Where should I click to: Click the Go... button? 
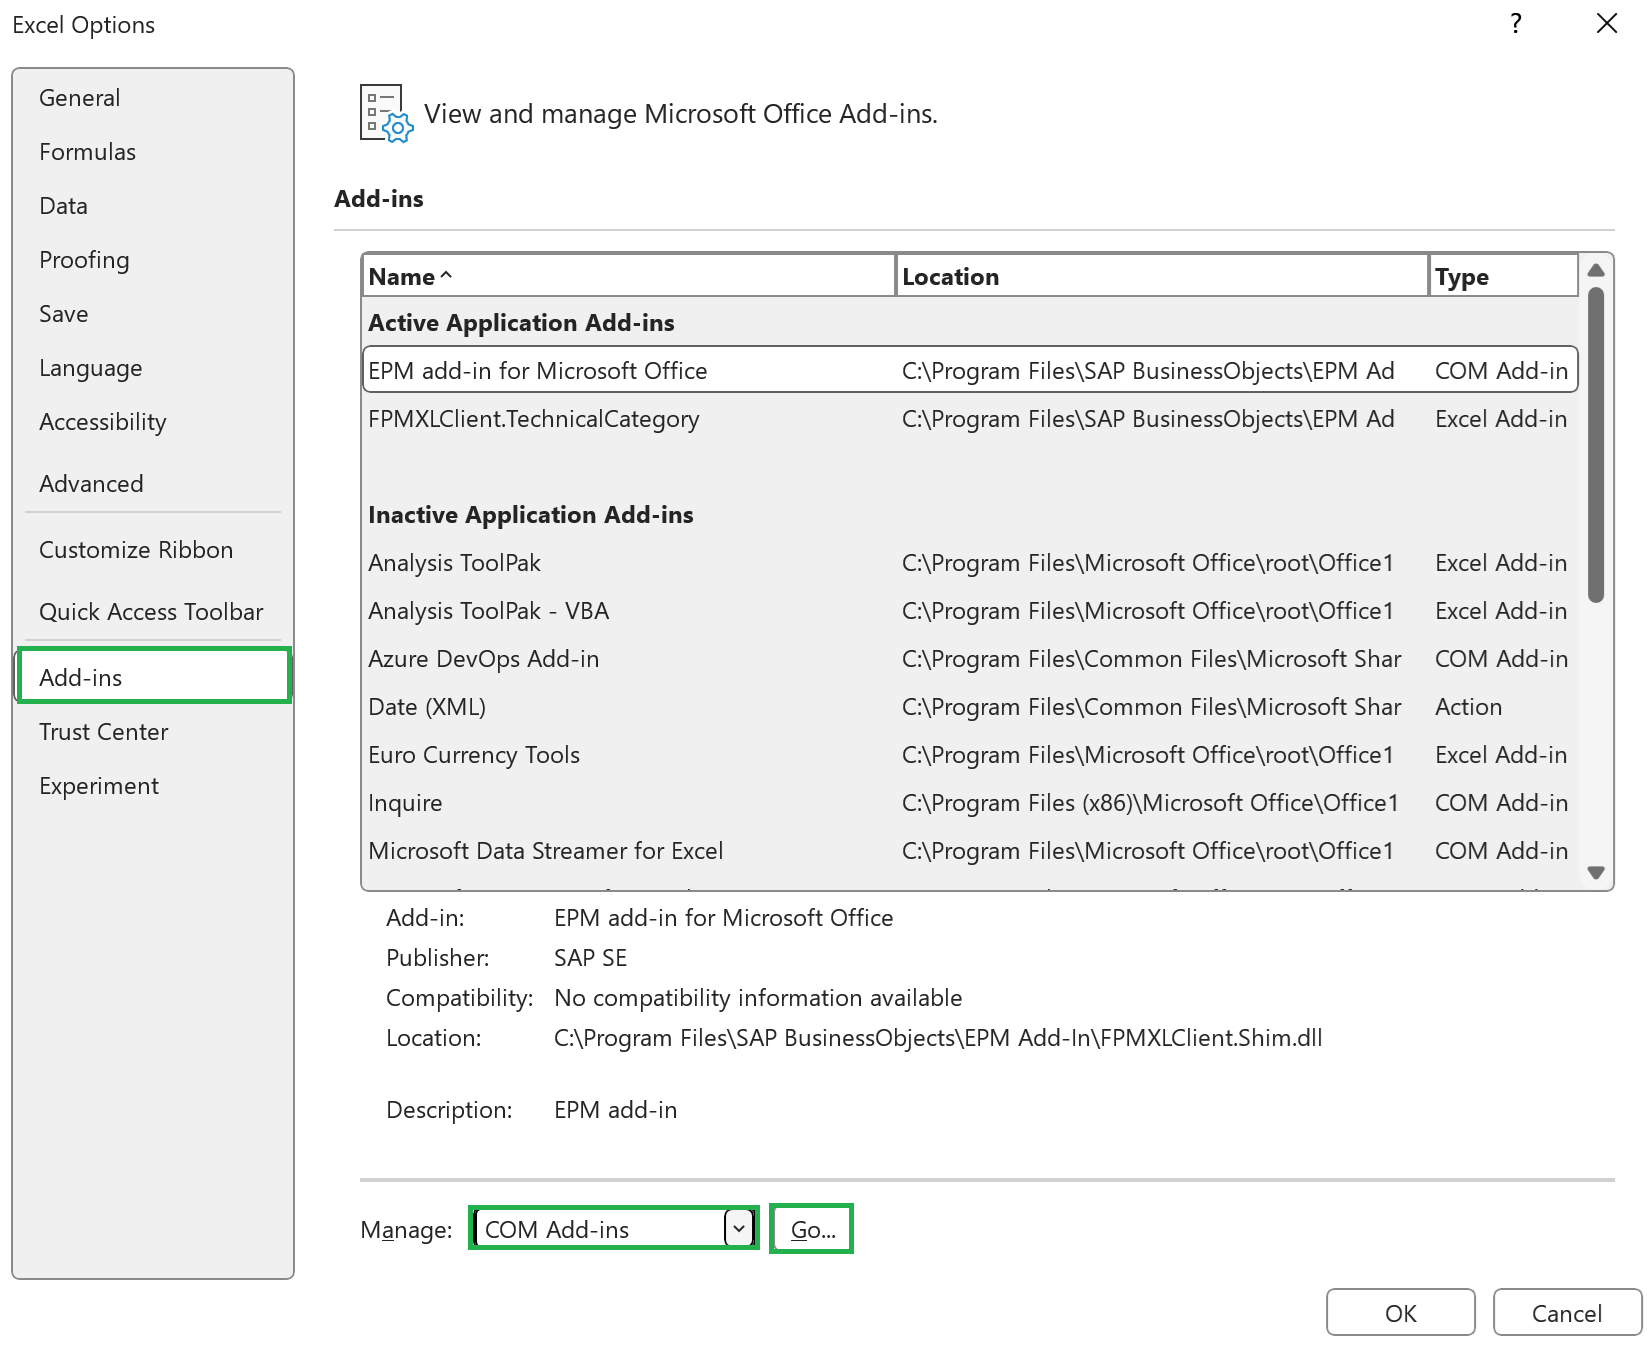point(811,1229)
